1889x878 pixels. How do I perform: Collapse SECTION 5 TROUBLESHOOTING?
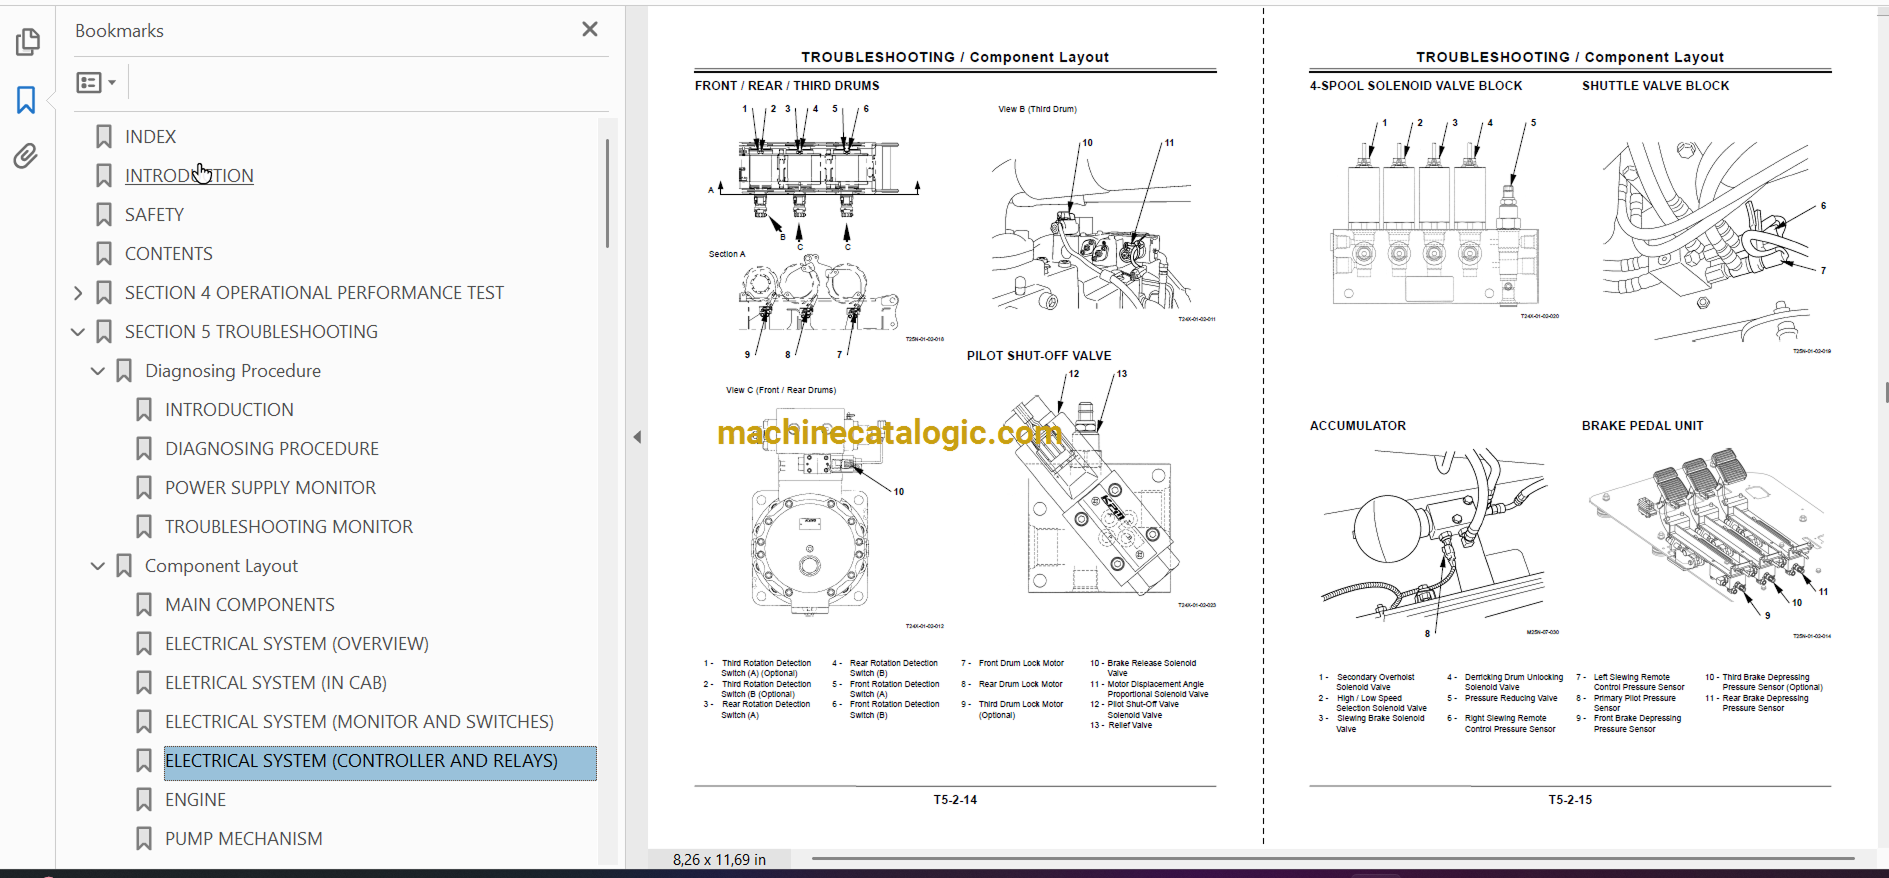tap(78, 331)
